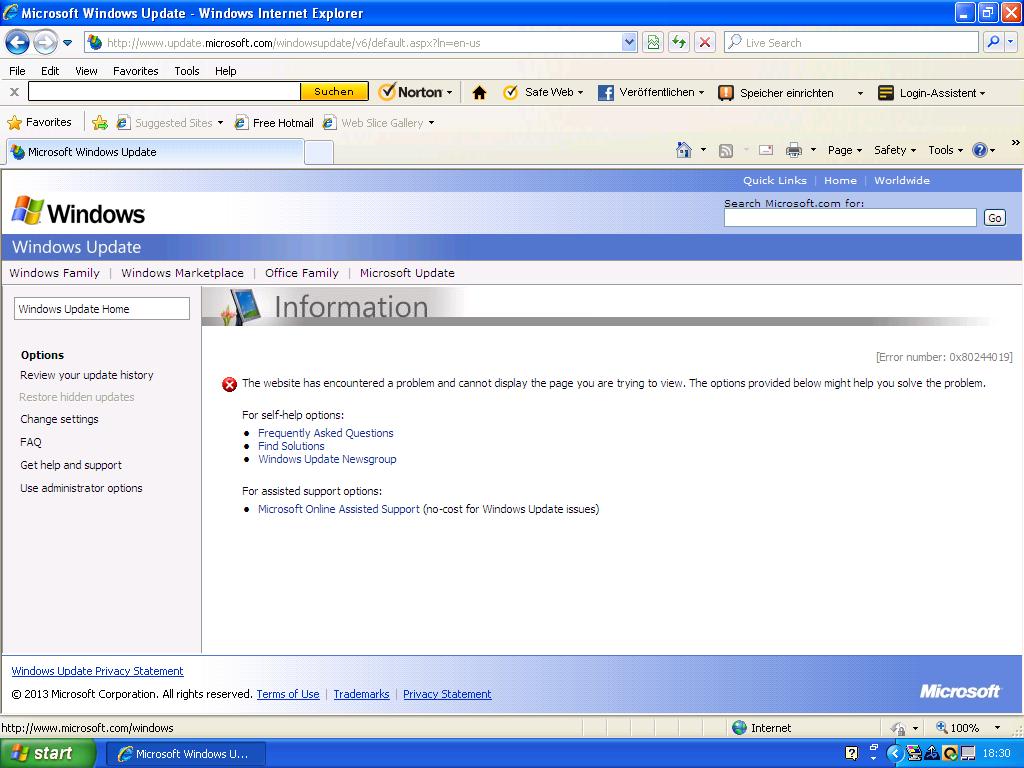
Task: Open Review your update history
Action: [87, 375]
